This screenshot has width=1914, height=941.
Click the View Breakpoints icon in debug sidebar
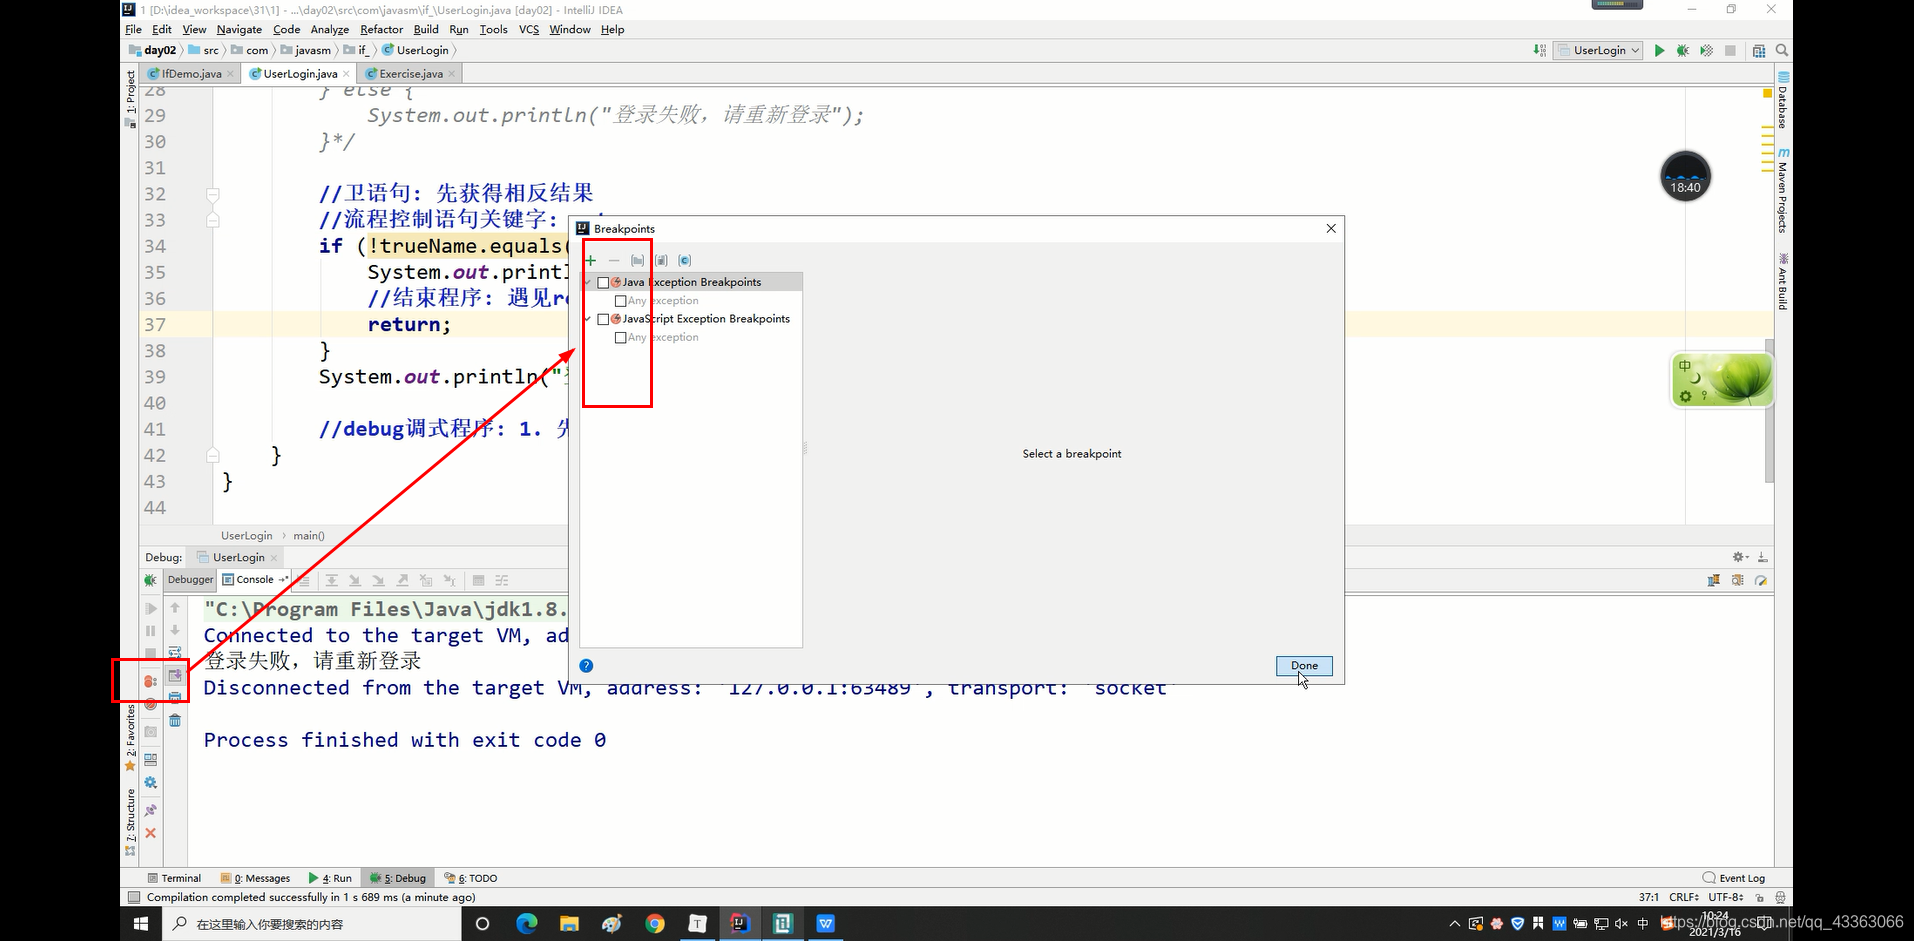click(150, 681)
